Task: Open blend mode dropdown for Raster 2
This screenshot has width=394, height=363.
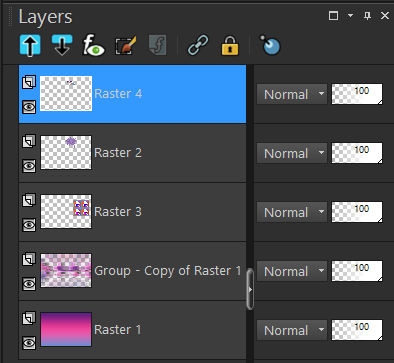Action: [292, 153]
